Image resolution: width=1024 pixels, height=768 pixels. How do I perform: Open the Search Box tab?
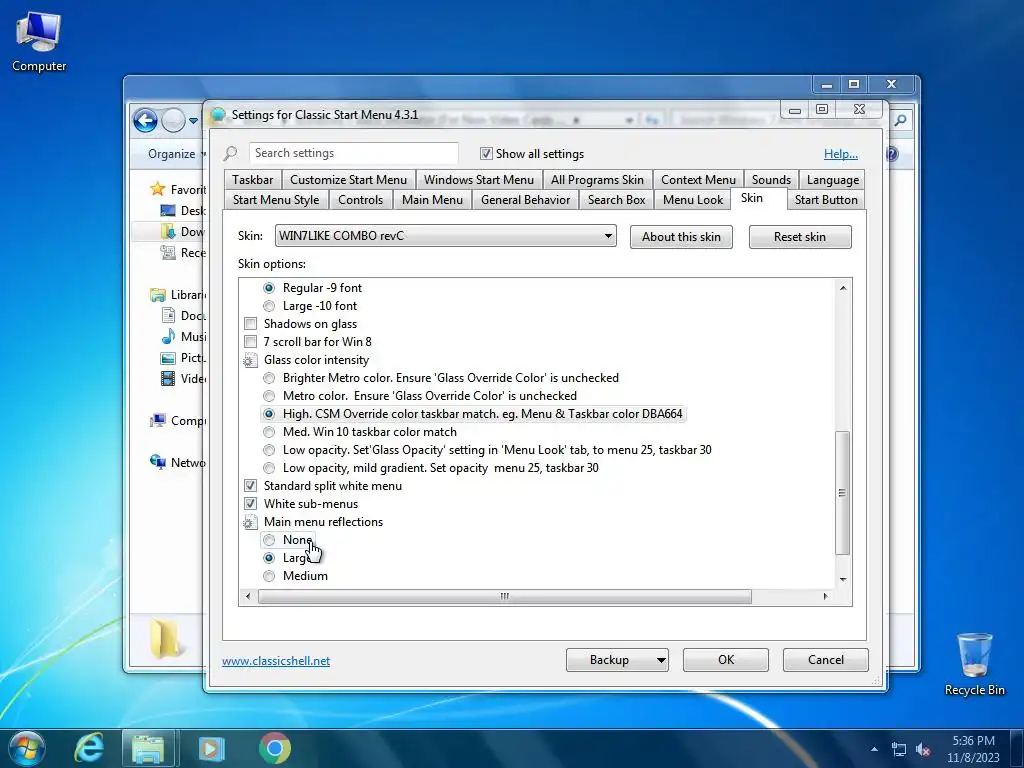click(x=616, y=200)
